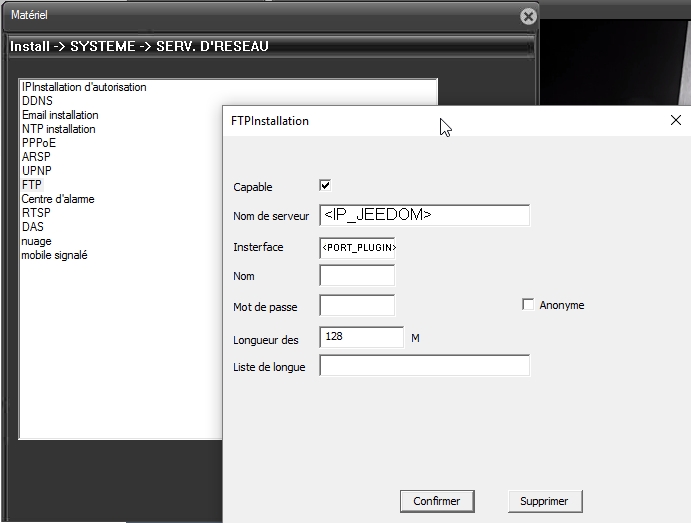The width and height of the screenshot is (691, 523).
Task: Click the FTPInstallation dialog title
Action: pos(270,121)
